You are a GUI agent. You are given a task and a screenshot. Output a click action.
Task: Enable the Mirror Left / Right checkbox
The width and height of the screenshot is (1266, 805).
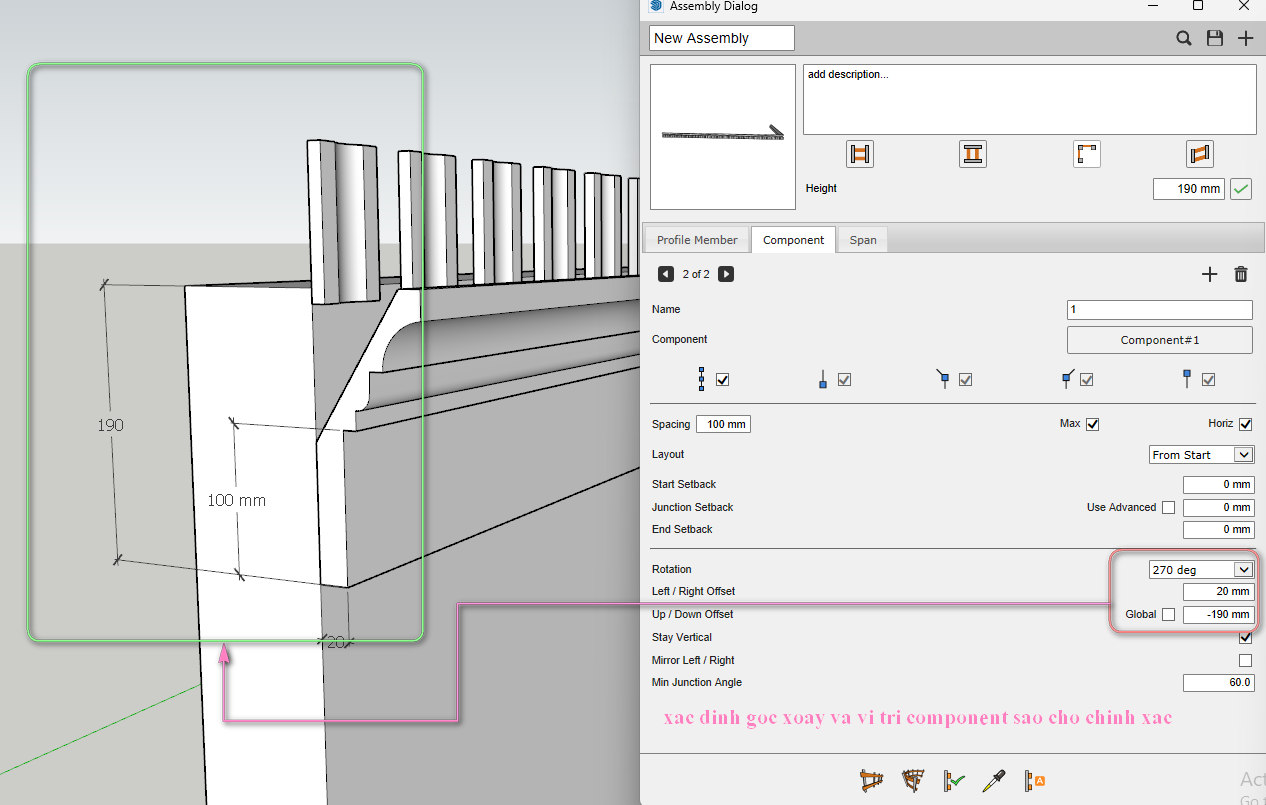(x=1245, y=660)
